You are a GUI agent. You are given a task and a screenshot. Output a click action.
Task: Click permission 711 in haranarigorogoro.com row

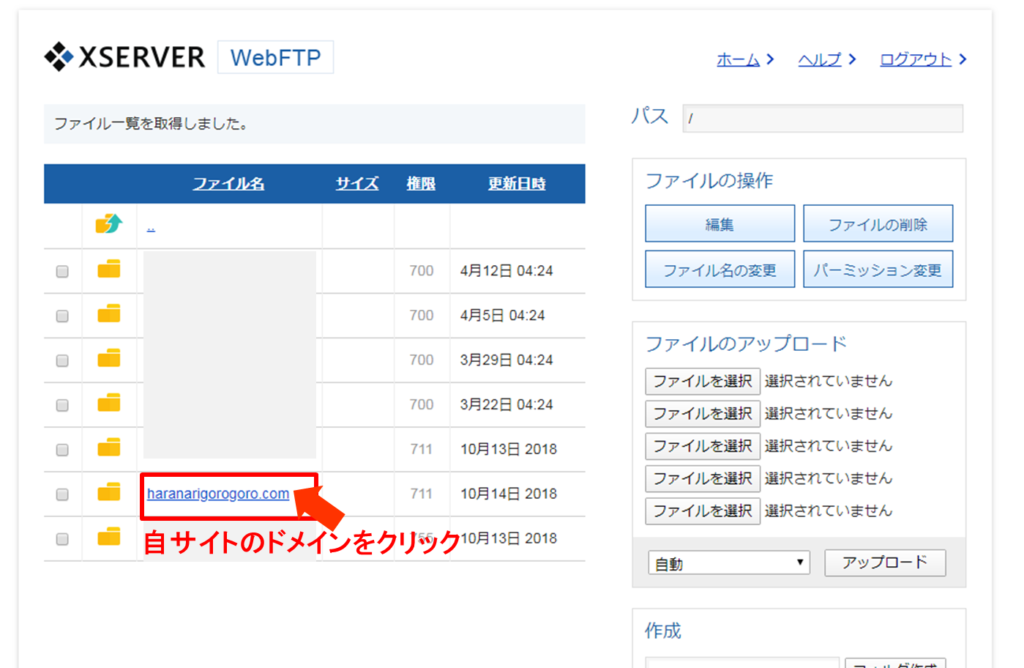tap(421, 494)
